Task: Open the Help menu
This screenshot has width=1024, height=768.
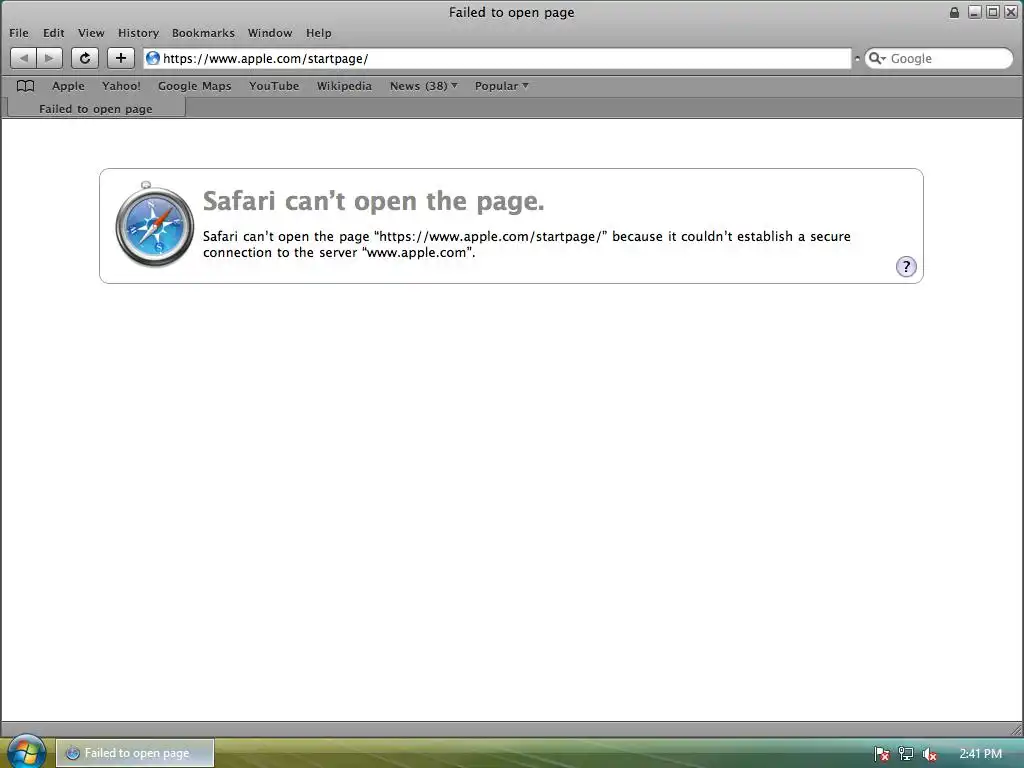Action: pos(319,33)
